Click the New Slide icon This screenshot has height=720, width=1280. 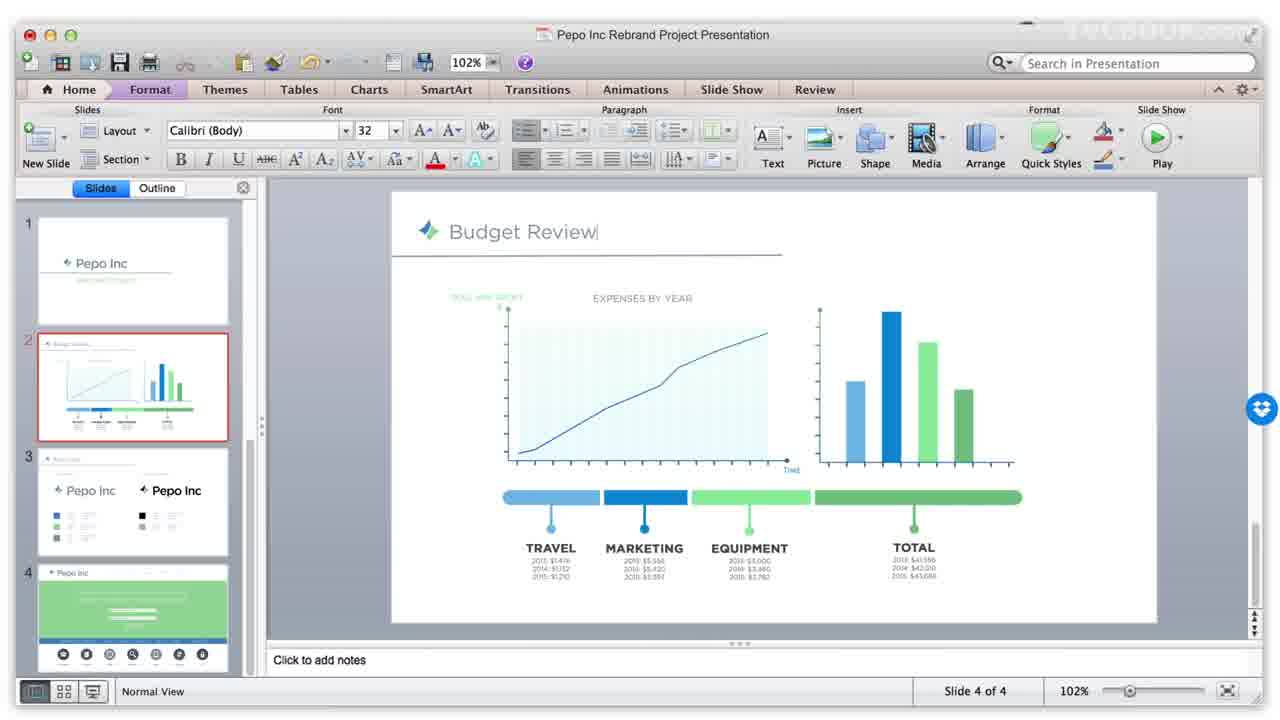coord(38,138)
